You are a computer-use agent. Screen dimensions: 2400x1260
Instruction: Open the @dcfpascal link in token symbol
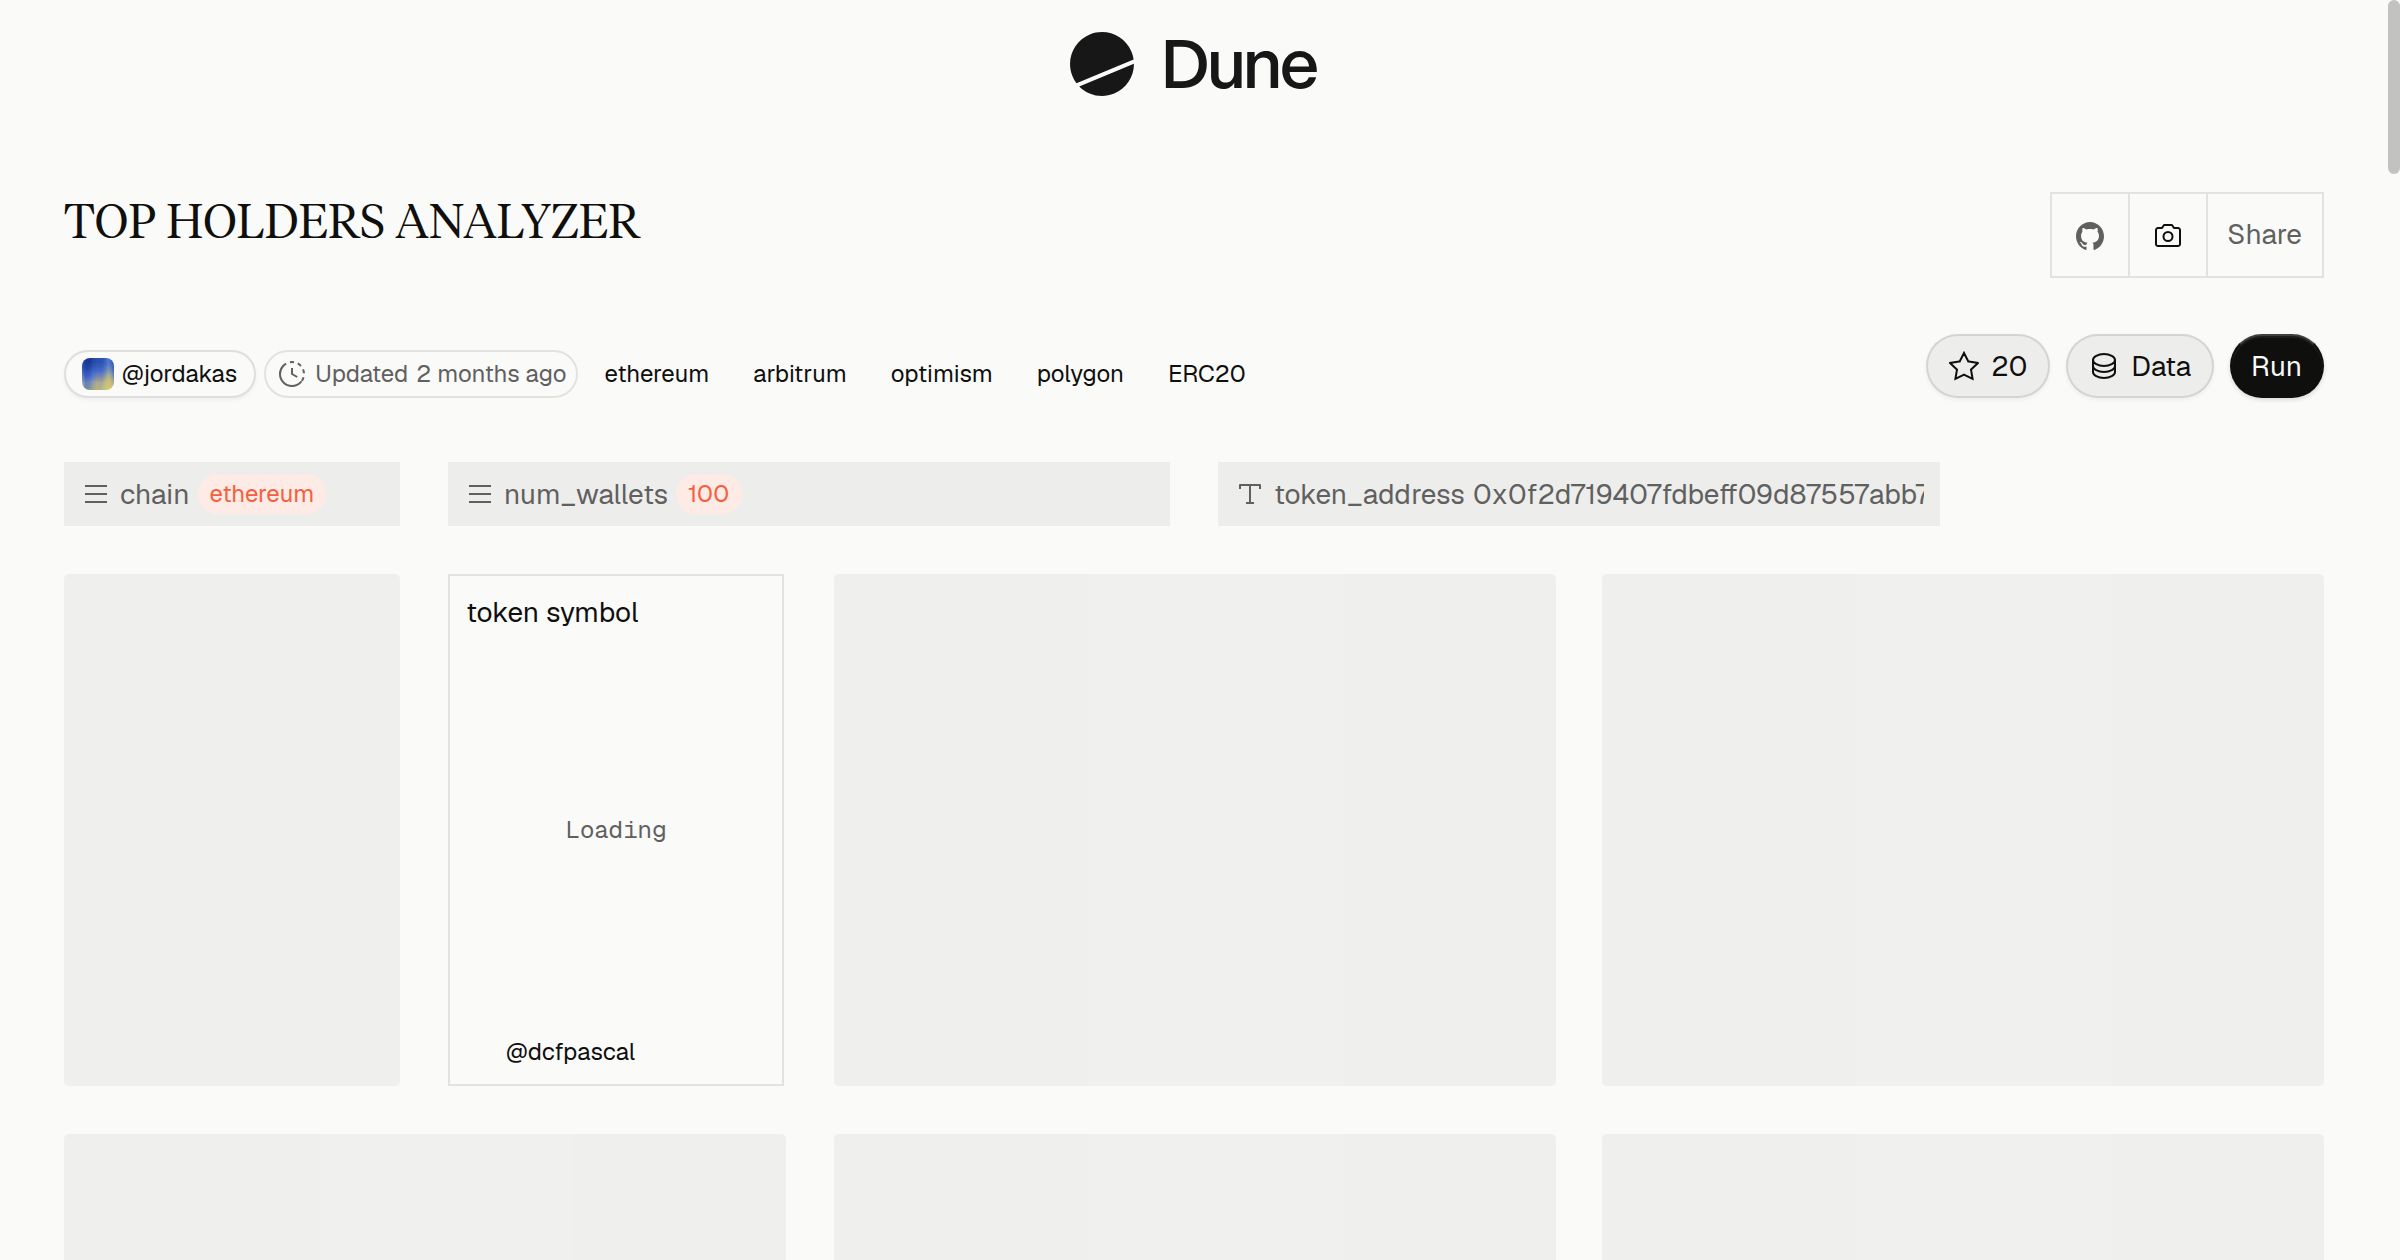coord(570,1052)
